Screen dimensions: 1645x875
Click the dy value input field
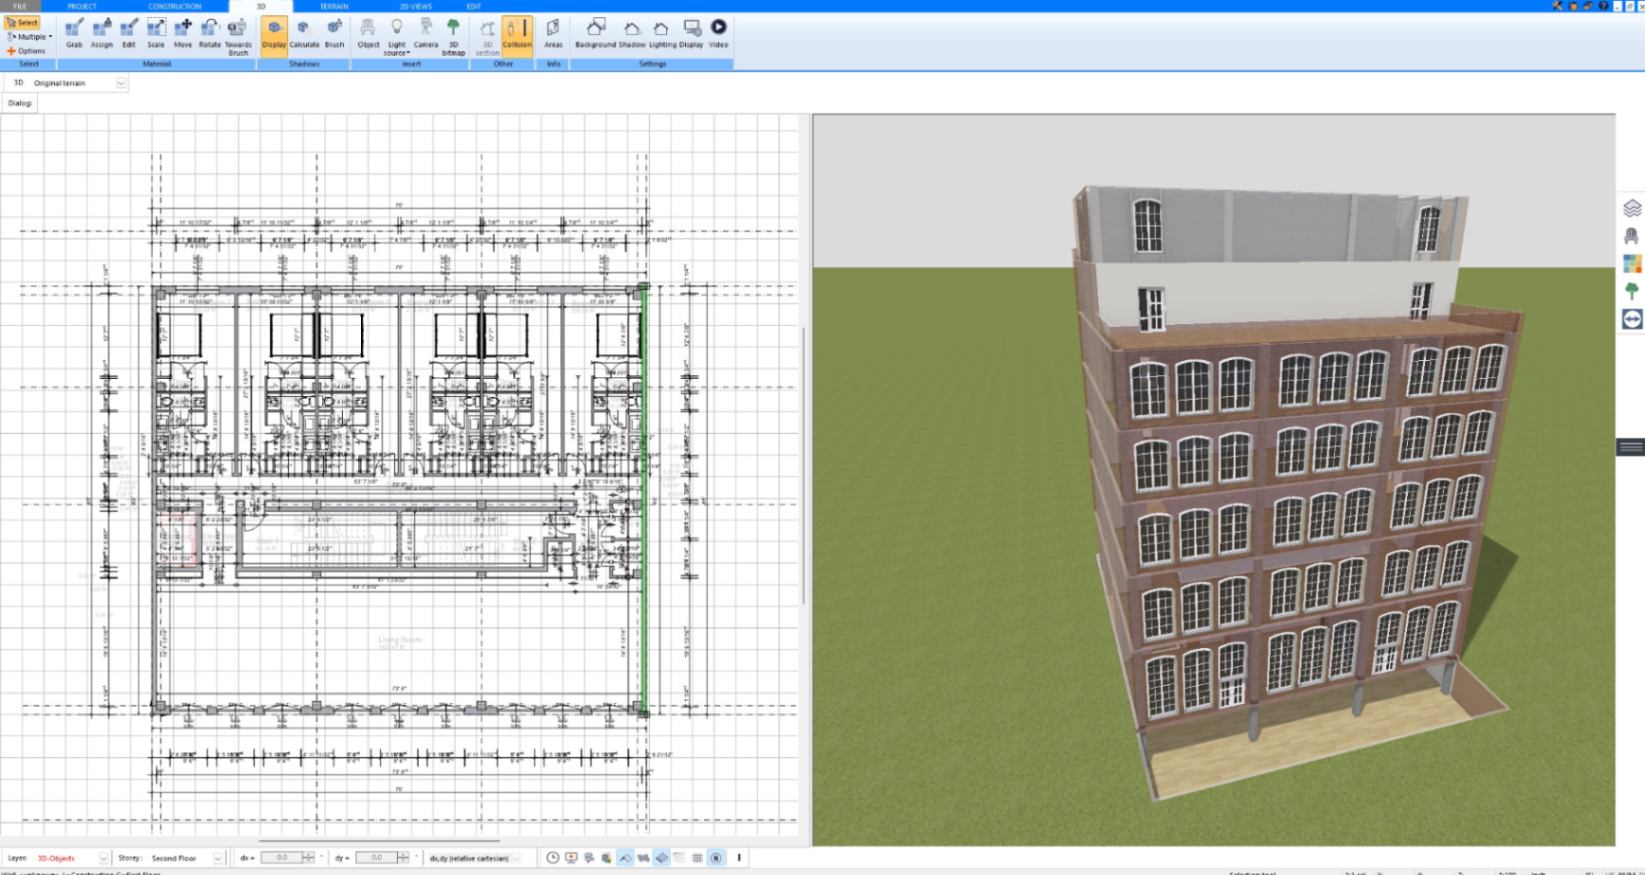pyautogui.click(x=376, y=858)
